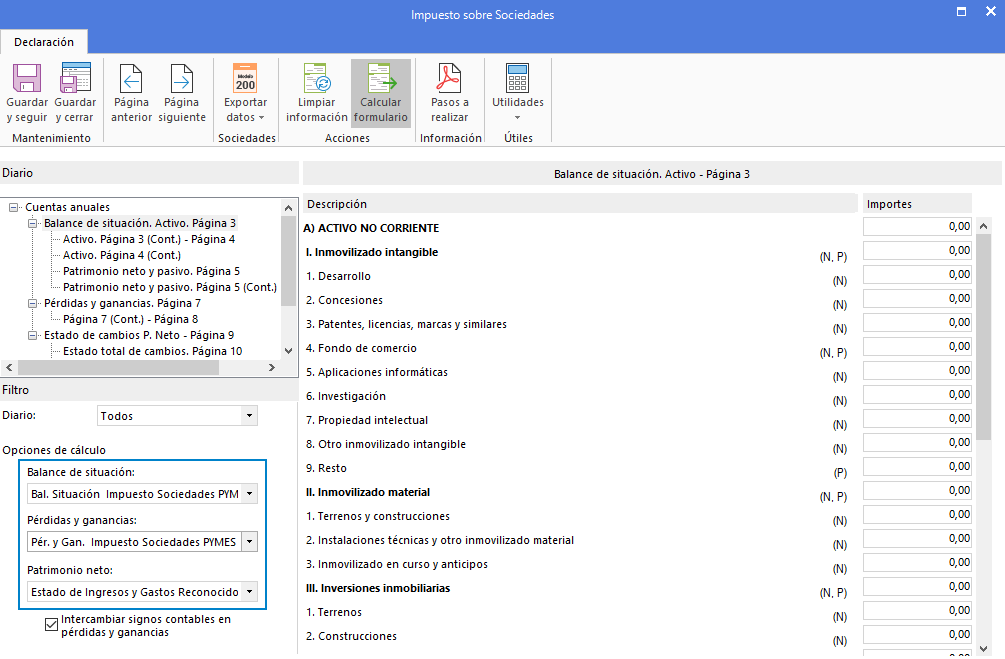Collapse Balance de situación Activo node
This screenshot has width=1005, height=659.
tap(33, 223)
